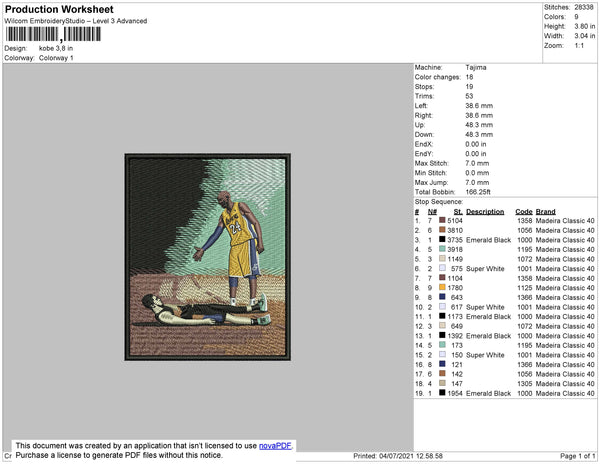Screen dimensions: 600x464
Task: Click the width value 3.04 in
Action: click(585, 36)
